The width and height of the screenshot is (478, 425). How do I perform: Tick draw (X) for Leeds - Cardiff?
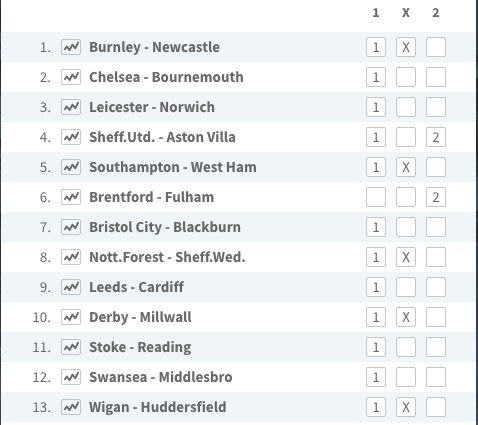pos(406,287)
